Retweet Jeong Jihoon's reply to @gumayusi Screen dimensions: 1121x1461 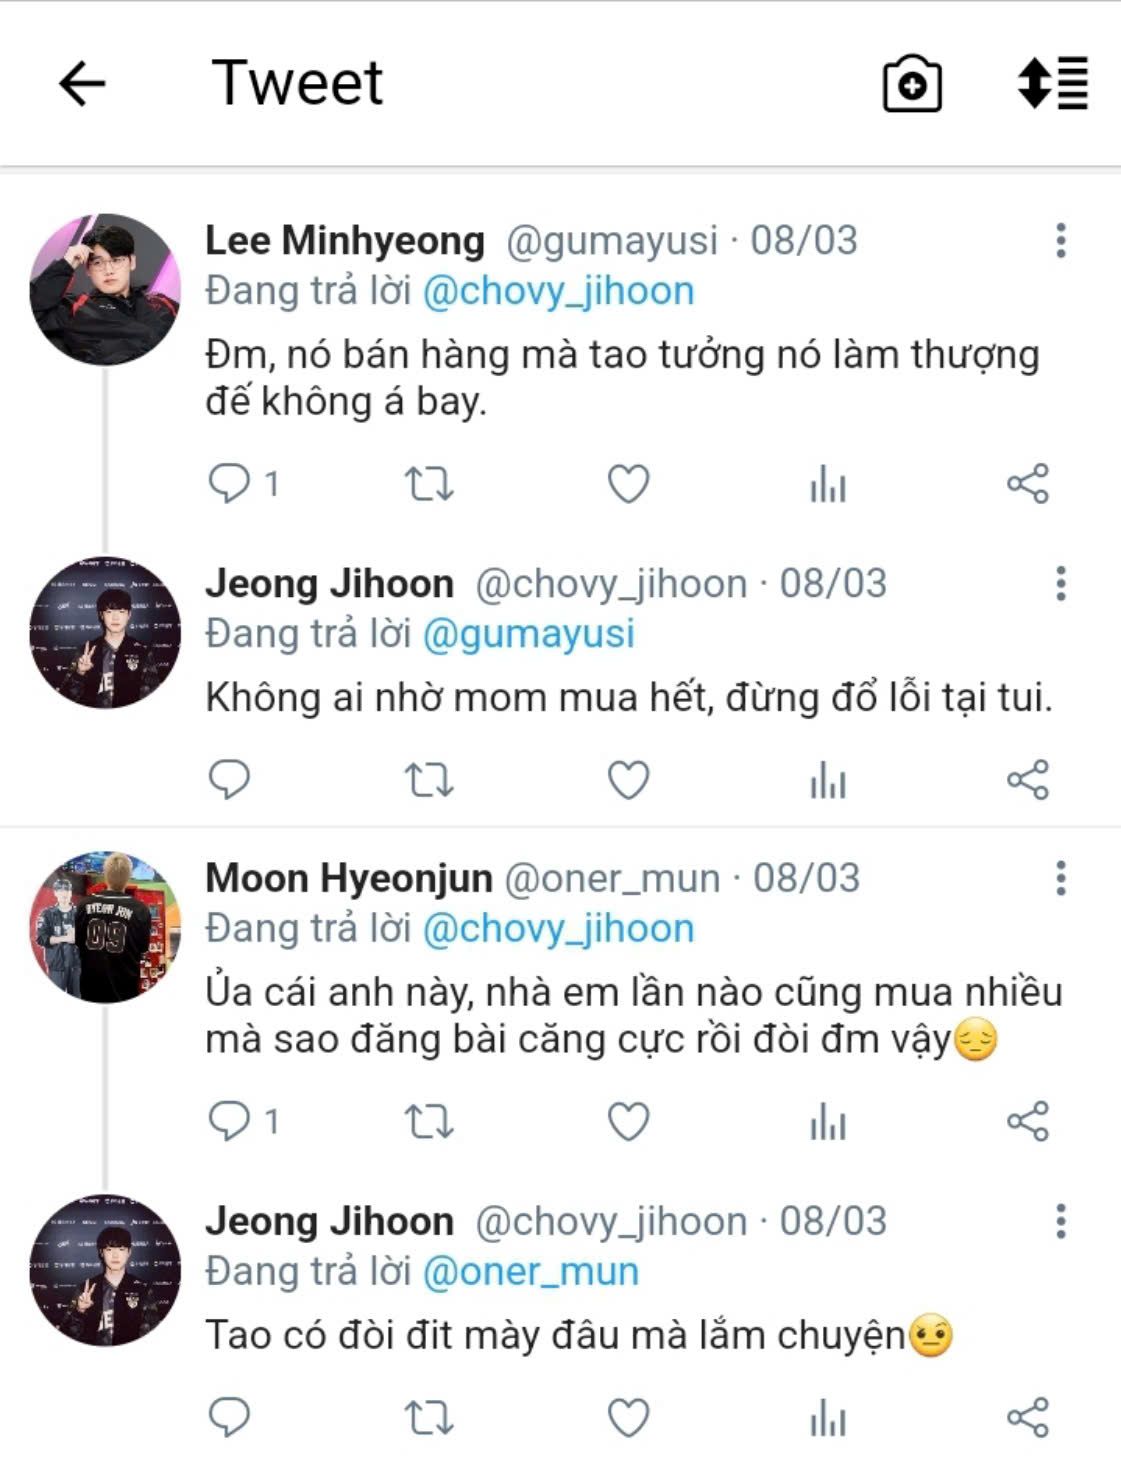429,780
